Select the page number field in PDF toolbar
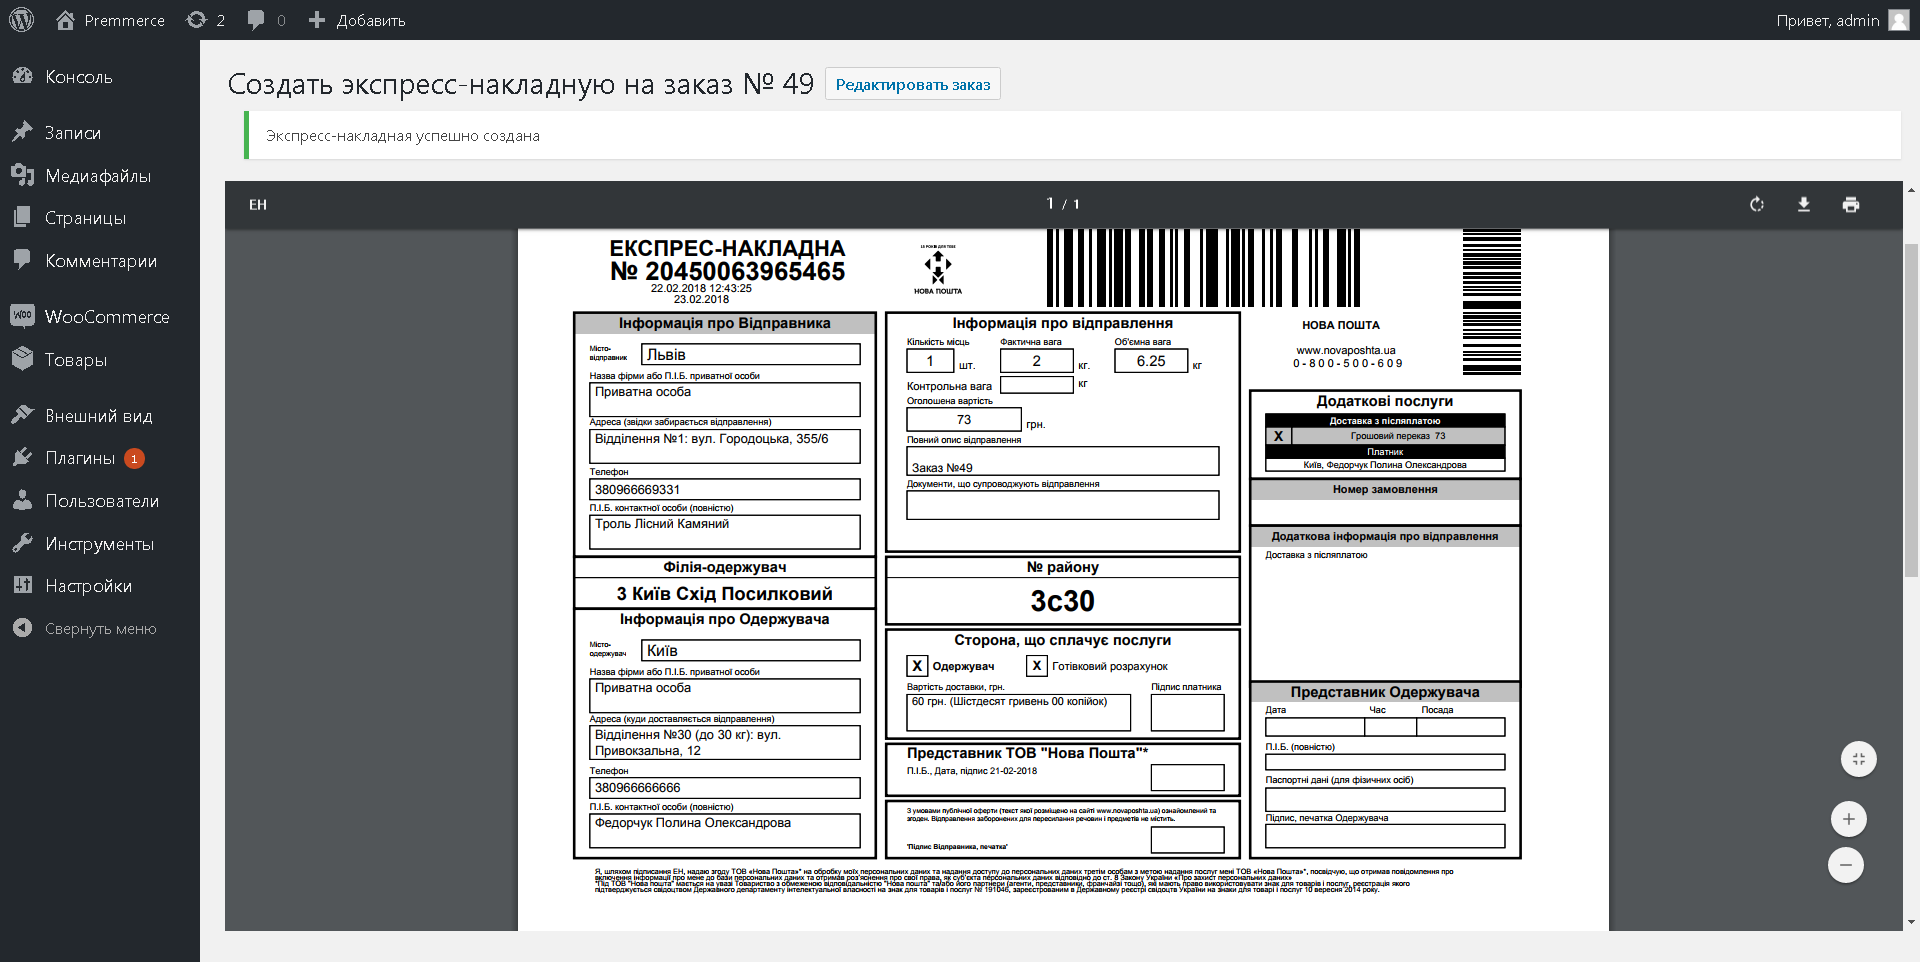 (x=1050, y=203)
